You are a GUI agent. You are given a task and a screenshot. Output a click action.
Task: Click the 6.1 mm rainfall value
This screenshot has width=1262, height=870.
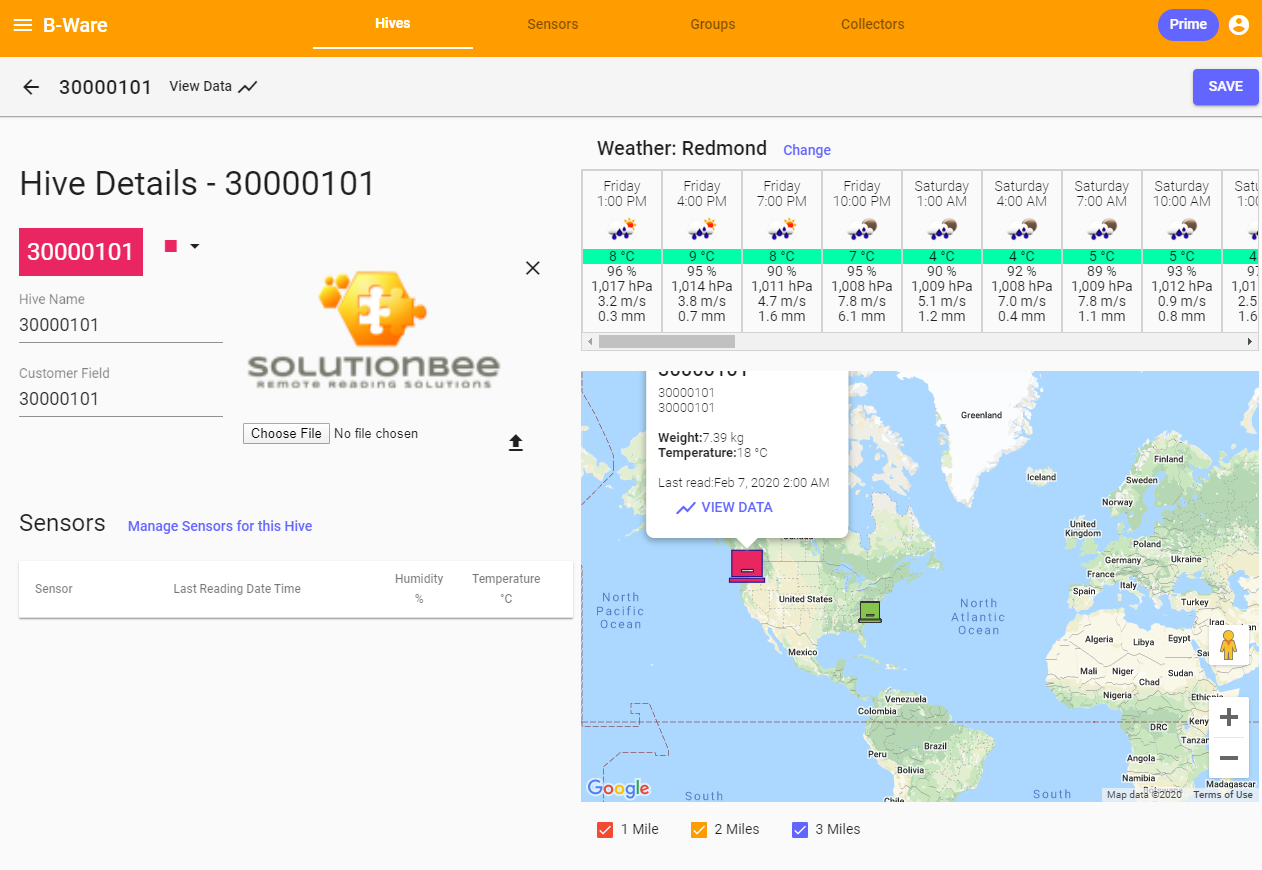[x=862, y=316]
